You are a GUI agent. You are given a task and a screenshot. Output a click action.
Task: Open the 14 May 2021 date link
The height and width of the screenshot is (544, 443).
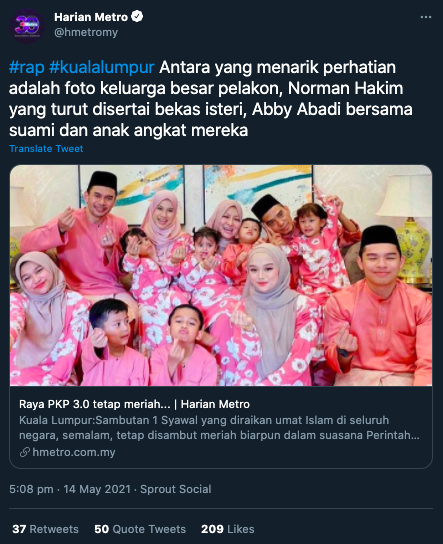(x=97, y=489)
